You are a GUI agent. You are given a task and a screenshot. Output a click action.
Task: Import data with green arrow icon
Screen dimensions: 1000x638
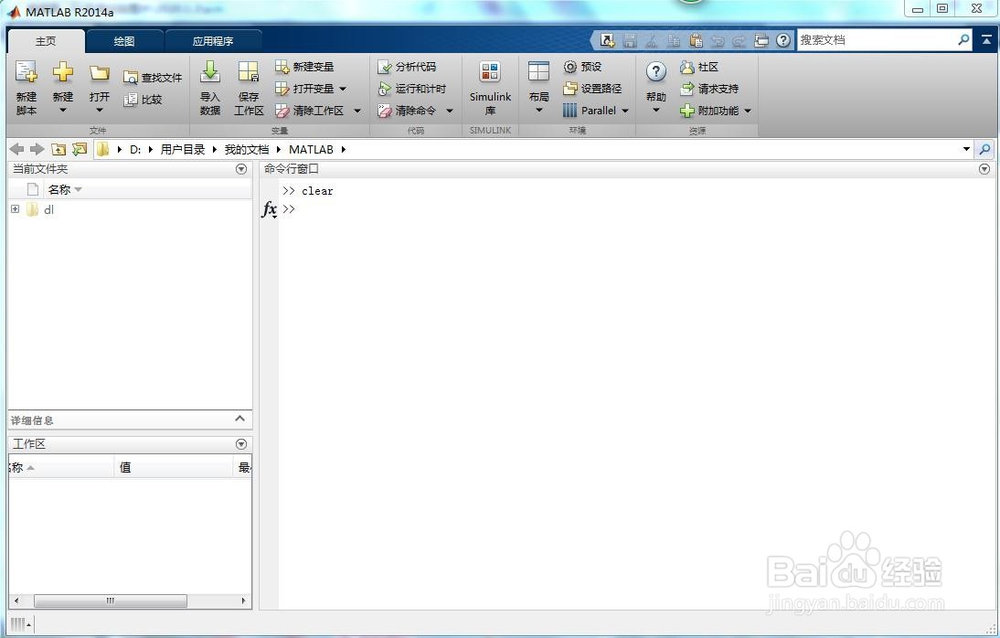[210, 87]
